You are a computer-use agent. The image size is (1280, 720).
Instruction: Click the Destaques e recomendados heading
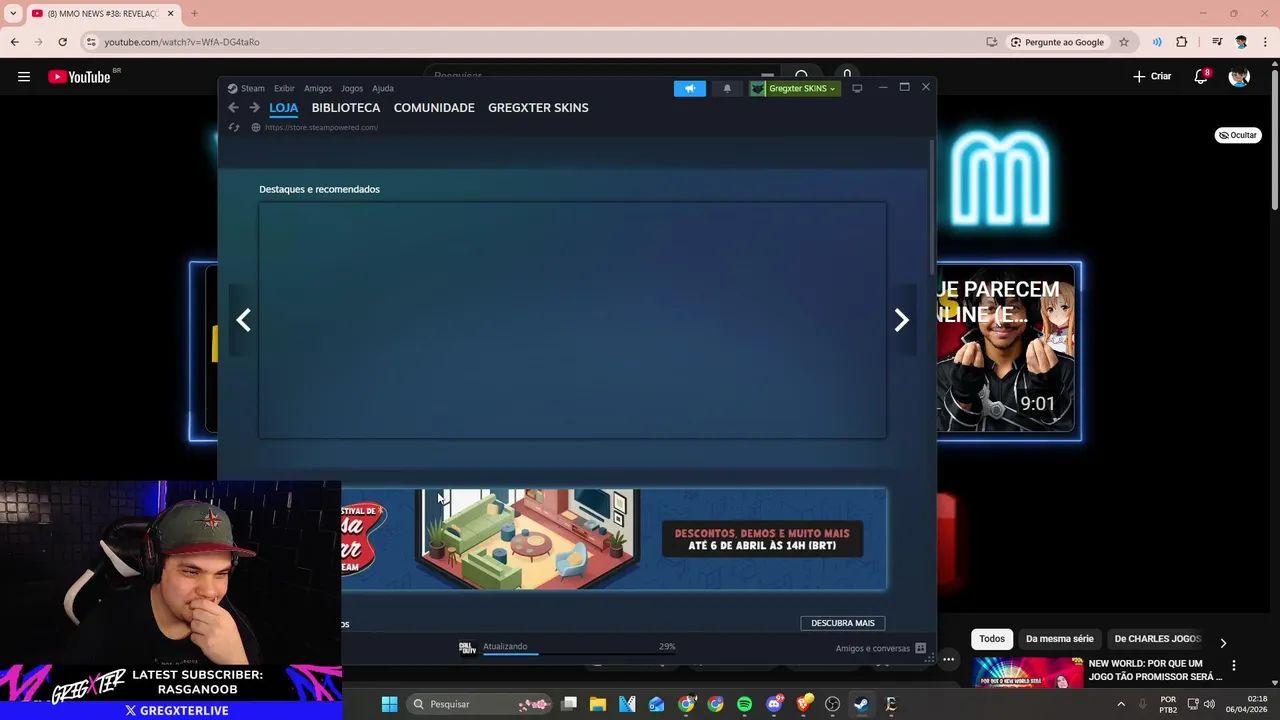(319, 189)
